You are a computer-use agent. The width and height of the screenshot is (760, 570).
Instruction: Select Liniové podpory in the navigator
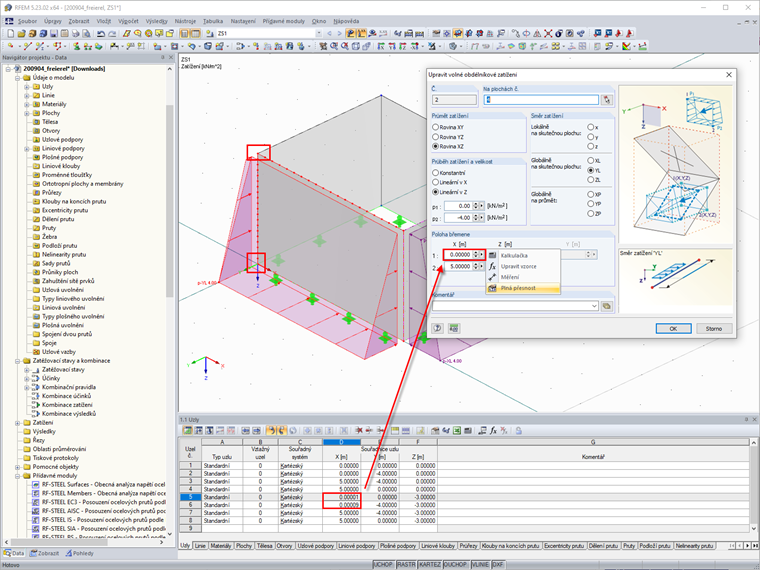click(63, 148)
